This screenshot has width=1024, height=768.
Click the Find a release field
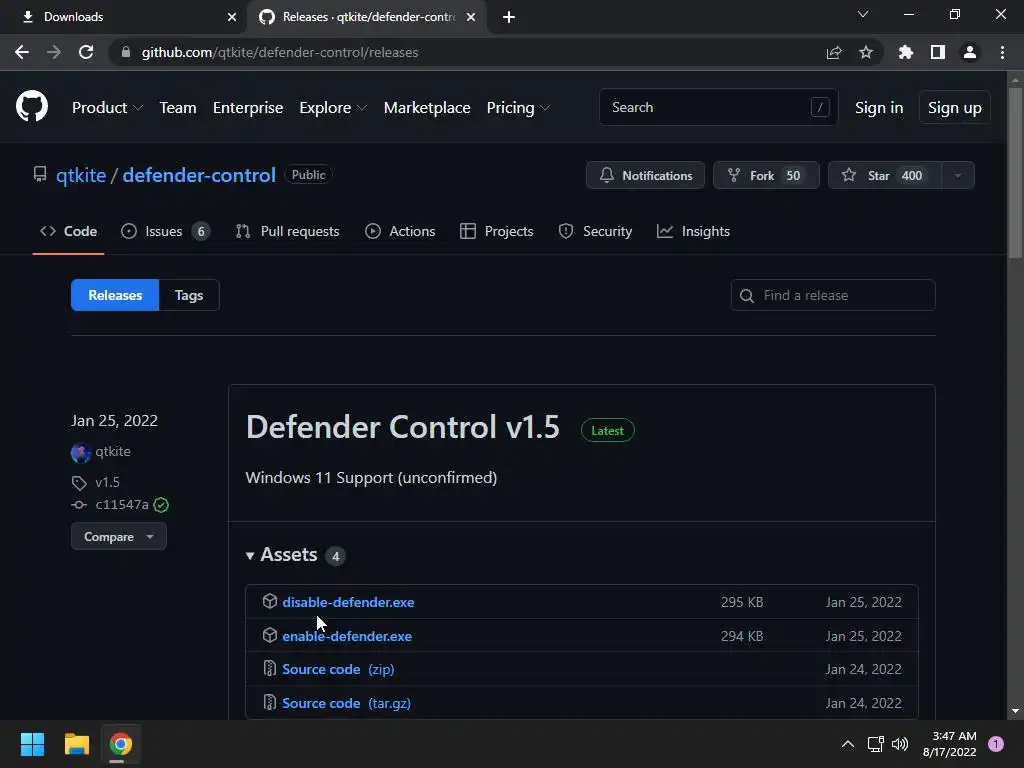[x=833, y=295]
